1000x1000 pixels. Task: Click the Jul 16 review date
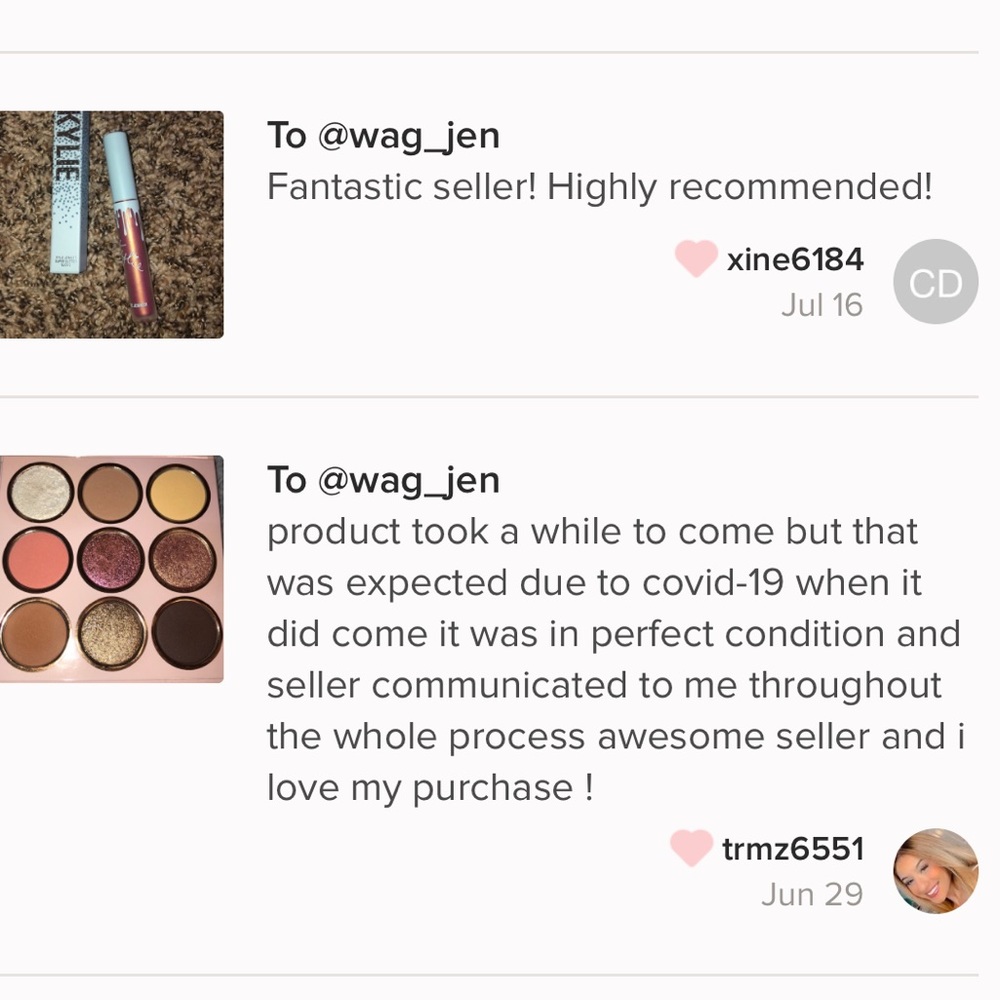(822, 305)
